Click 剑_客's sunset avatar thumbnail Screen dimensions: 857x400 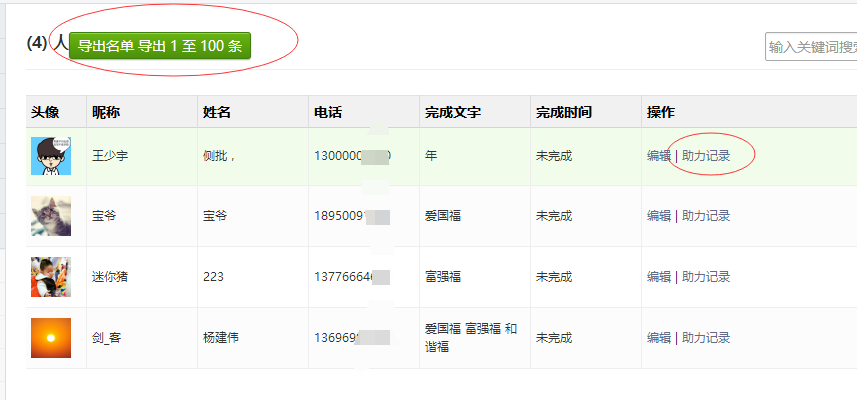(51, 338)
